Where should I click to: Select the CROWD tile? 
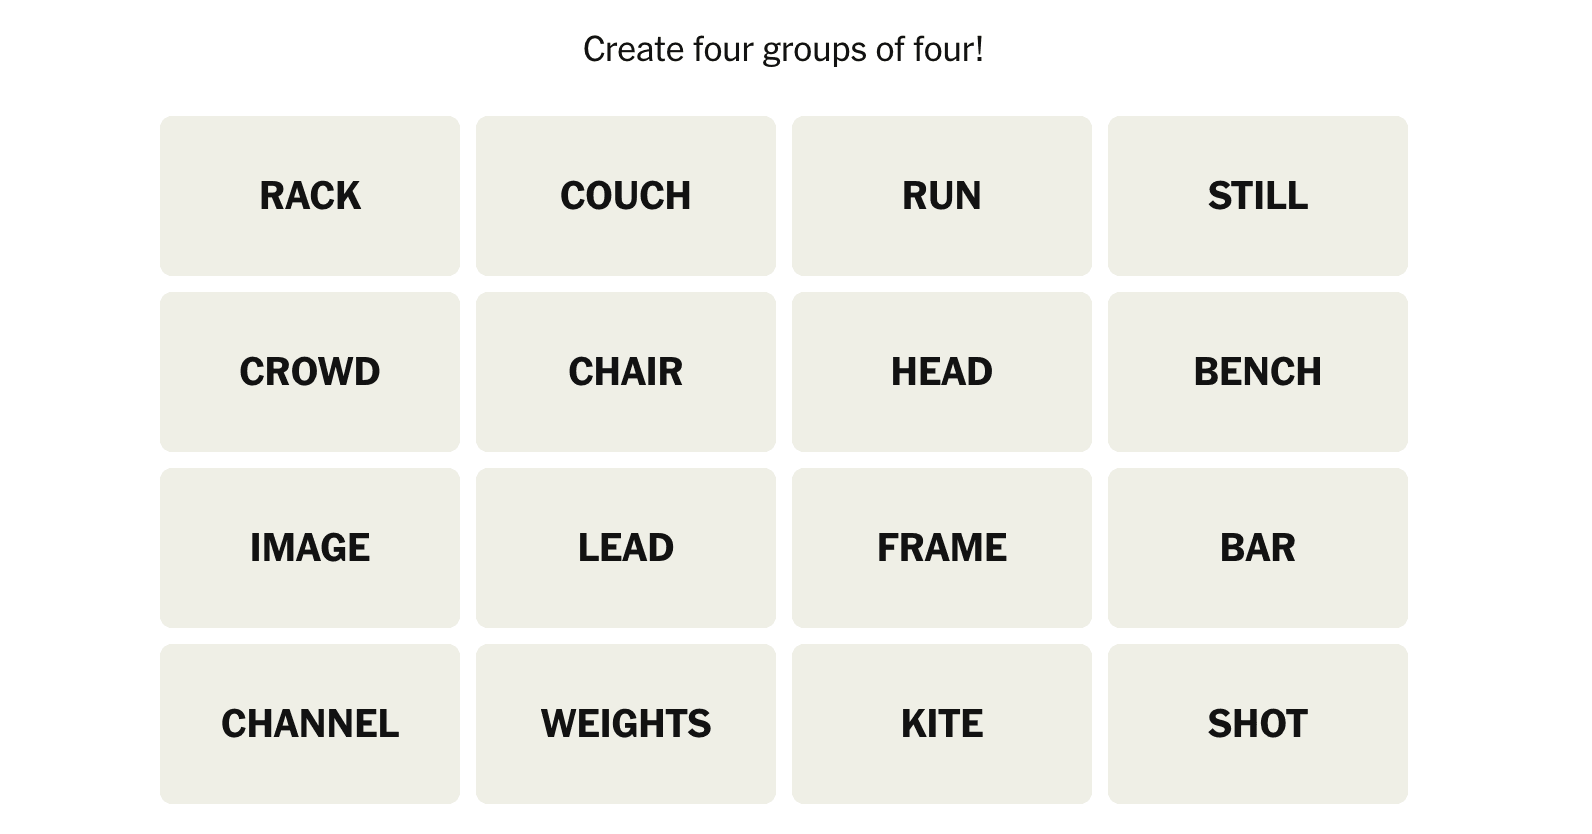pos(310,372)
